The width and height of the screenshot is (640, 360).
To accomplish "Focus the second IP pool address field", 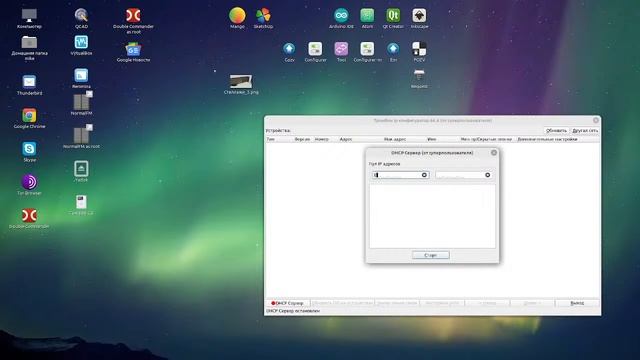I will point(463,175).
